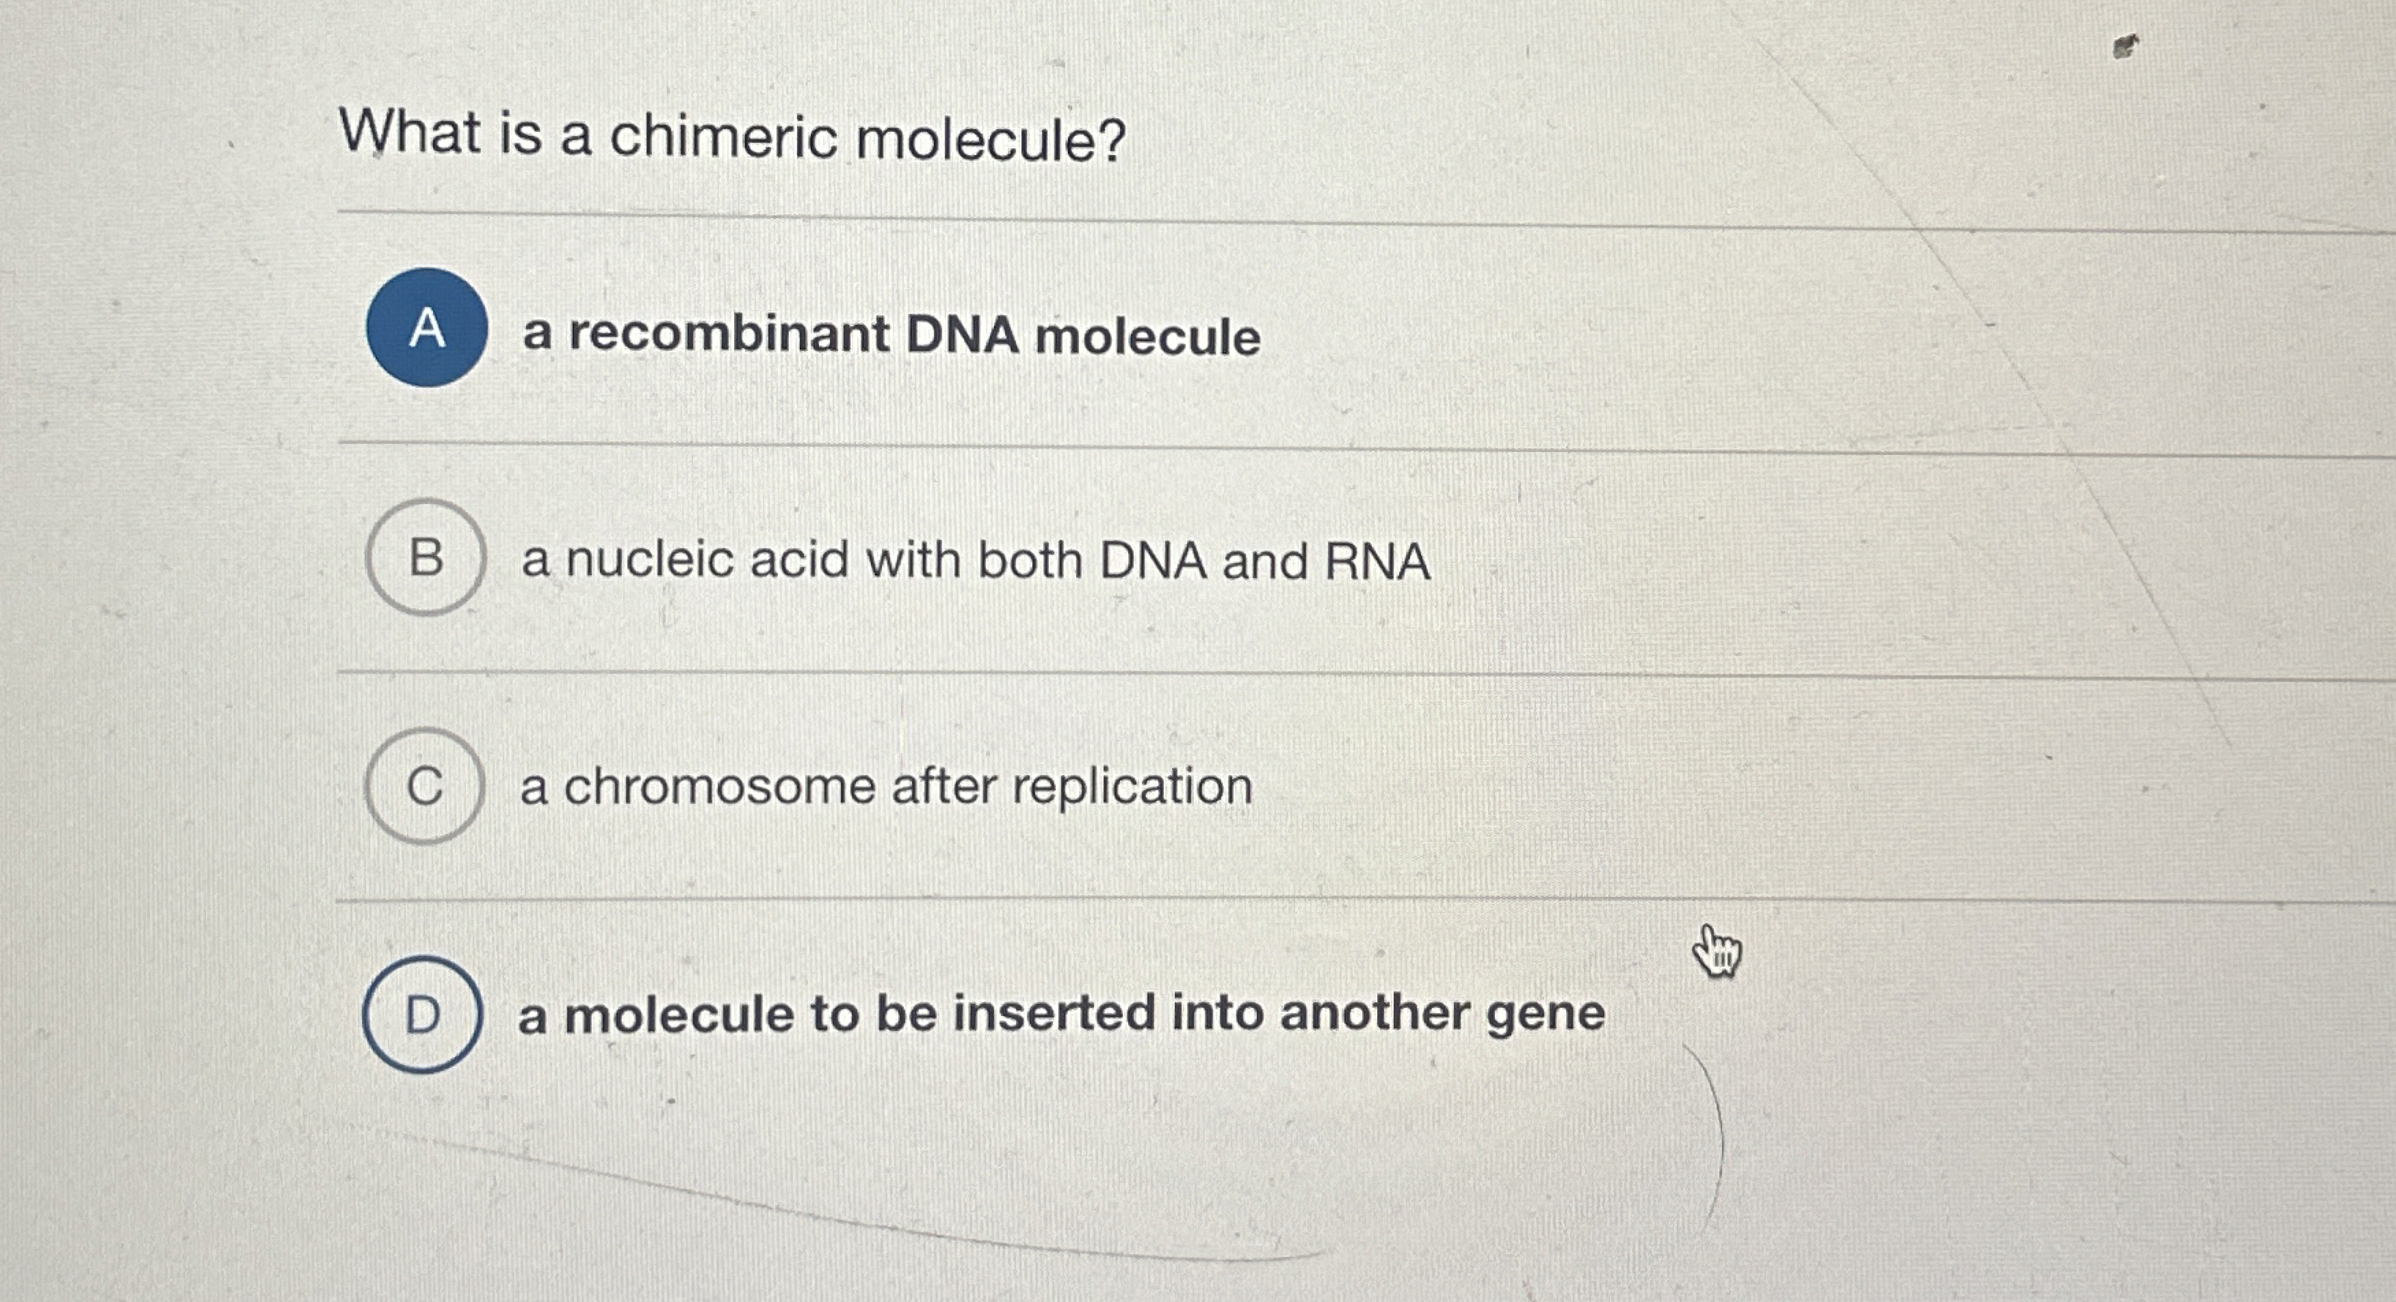Screen dimensions: 2396x1302
Task: Click the row about chromosome replication
Action: point(885,786)
